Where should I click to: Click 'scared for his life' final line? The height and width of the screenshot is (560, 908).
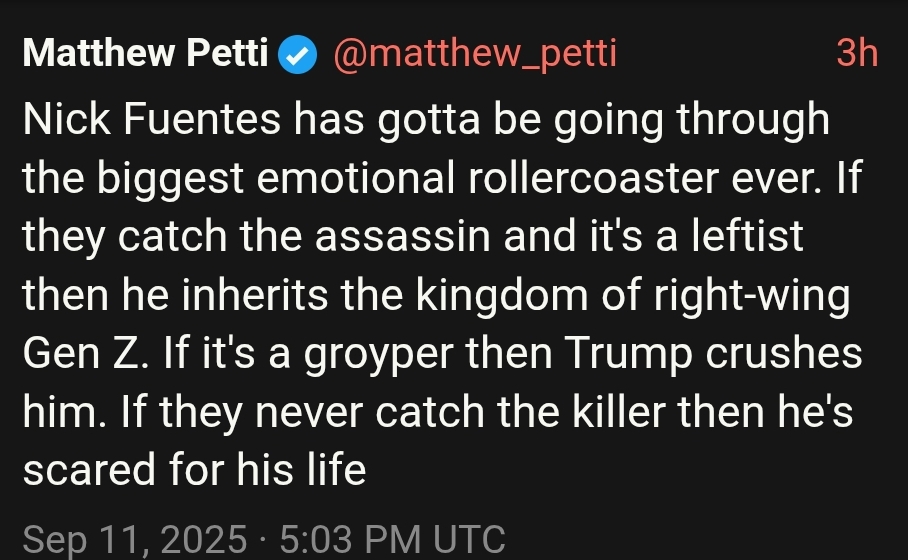click(195, 470)
